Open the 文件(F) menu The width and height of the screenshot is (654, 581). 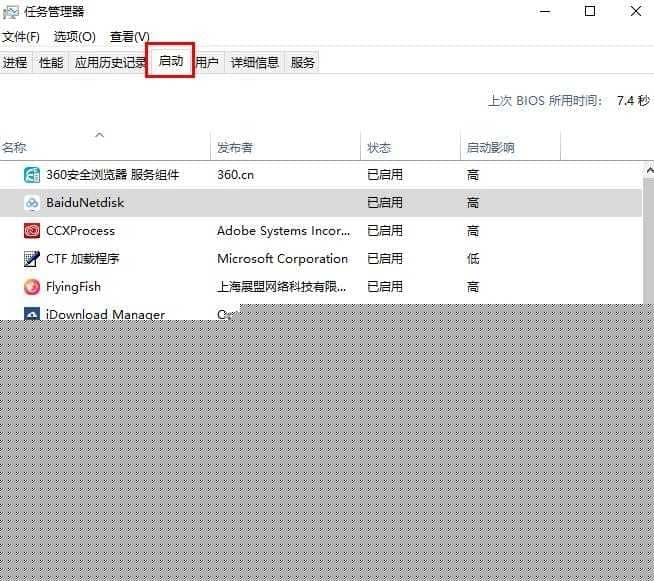pos(21,37)
